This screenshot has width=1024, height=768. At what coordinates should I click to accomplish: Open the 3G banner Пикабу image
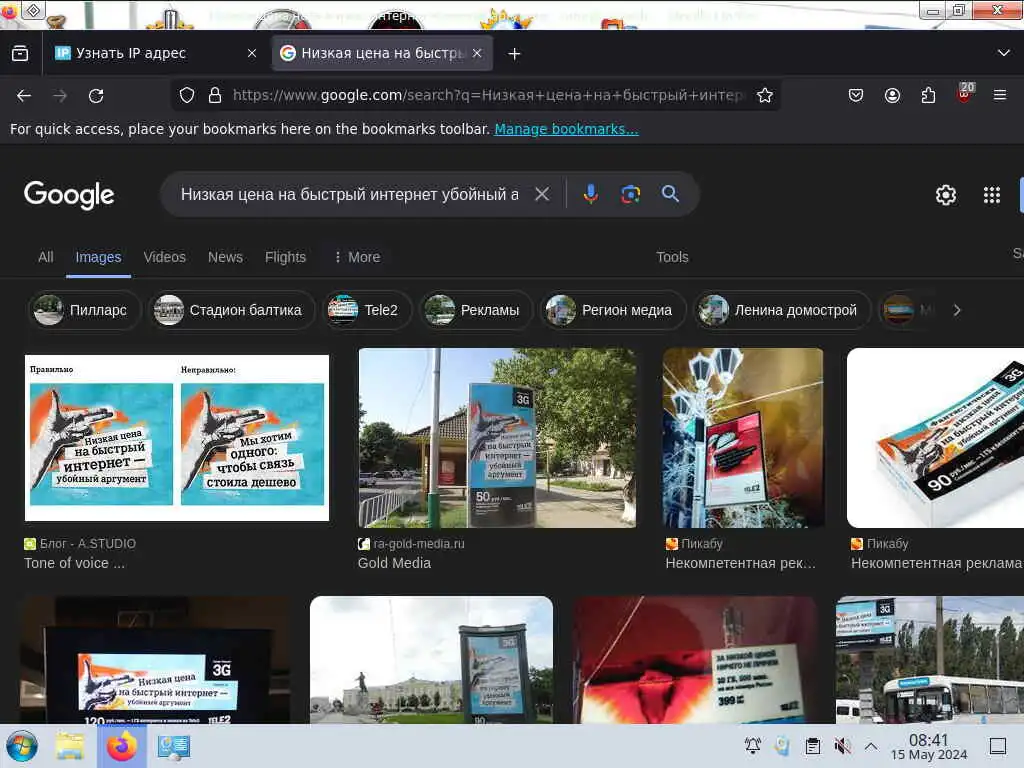pos(935,438)
